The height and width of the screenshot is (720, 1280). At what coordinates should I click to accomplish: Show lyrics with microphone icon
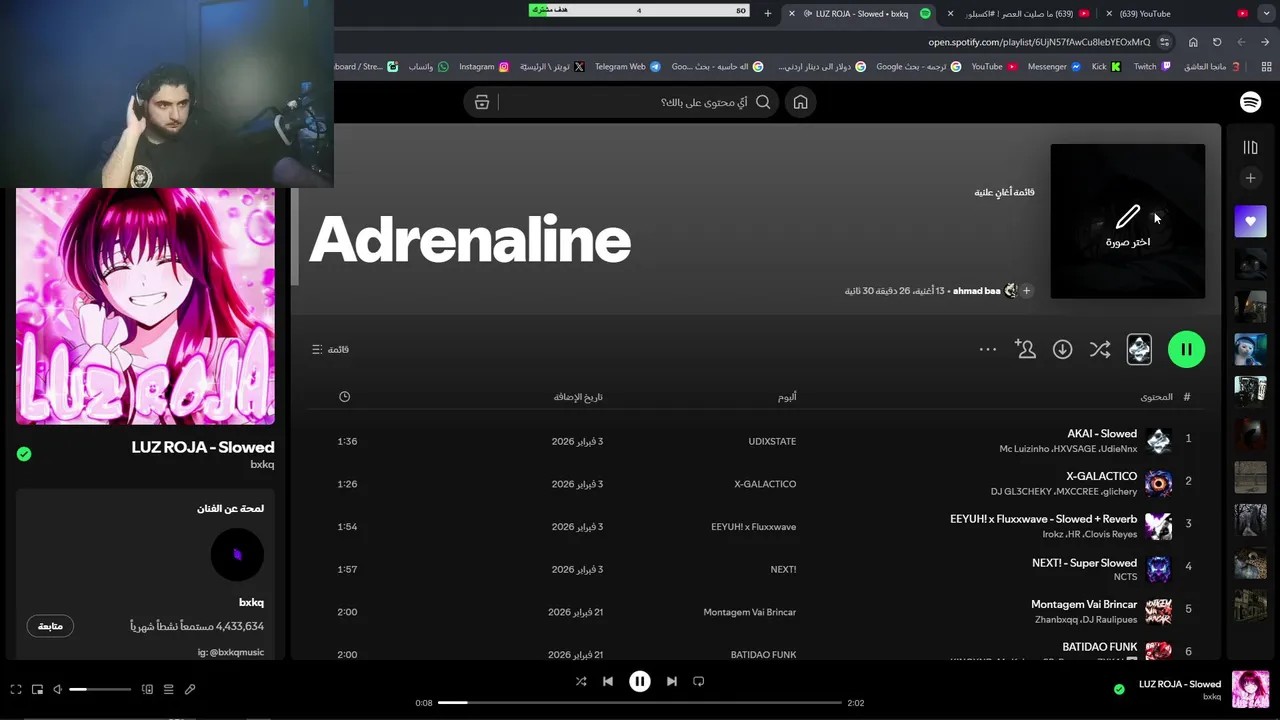tap(190, 689)
